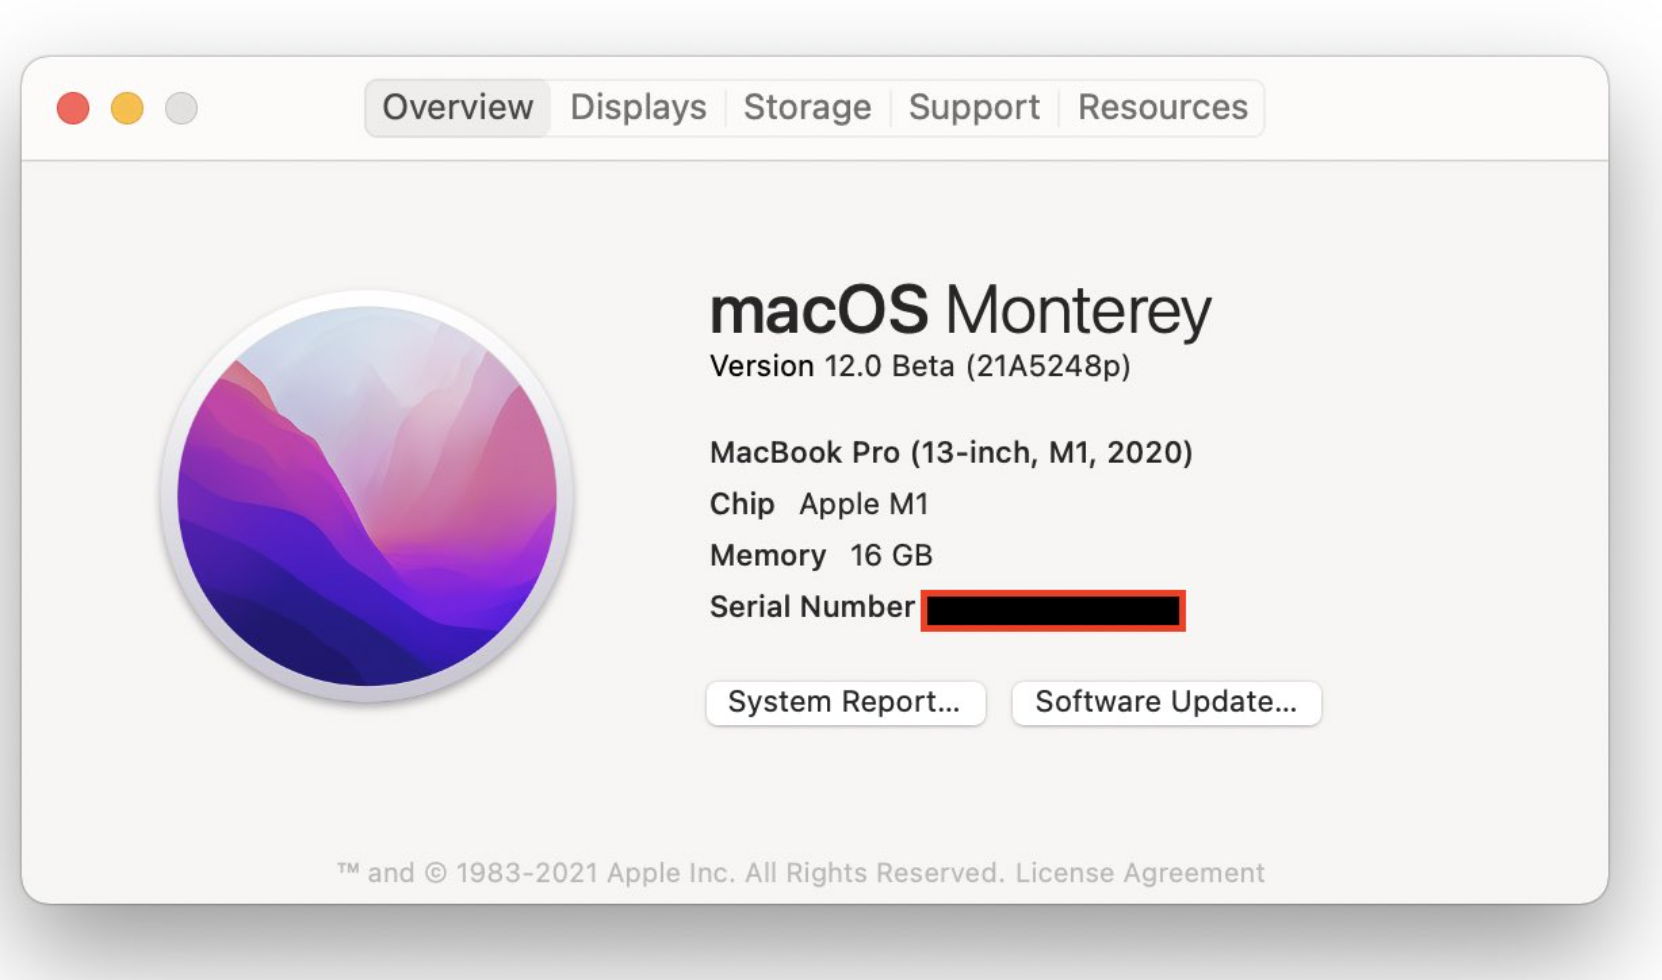
Task: Switch to the Overview tab
Action: coord(458,107)
